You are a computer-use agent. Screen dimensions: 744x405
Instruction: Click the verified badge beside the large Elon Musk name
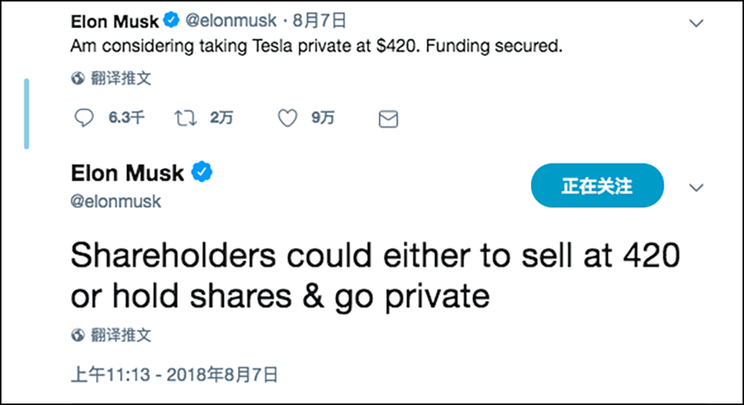coord(203,173)
